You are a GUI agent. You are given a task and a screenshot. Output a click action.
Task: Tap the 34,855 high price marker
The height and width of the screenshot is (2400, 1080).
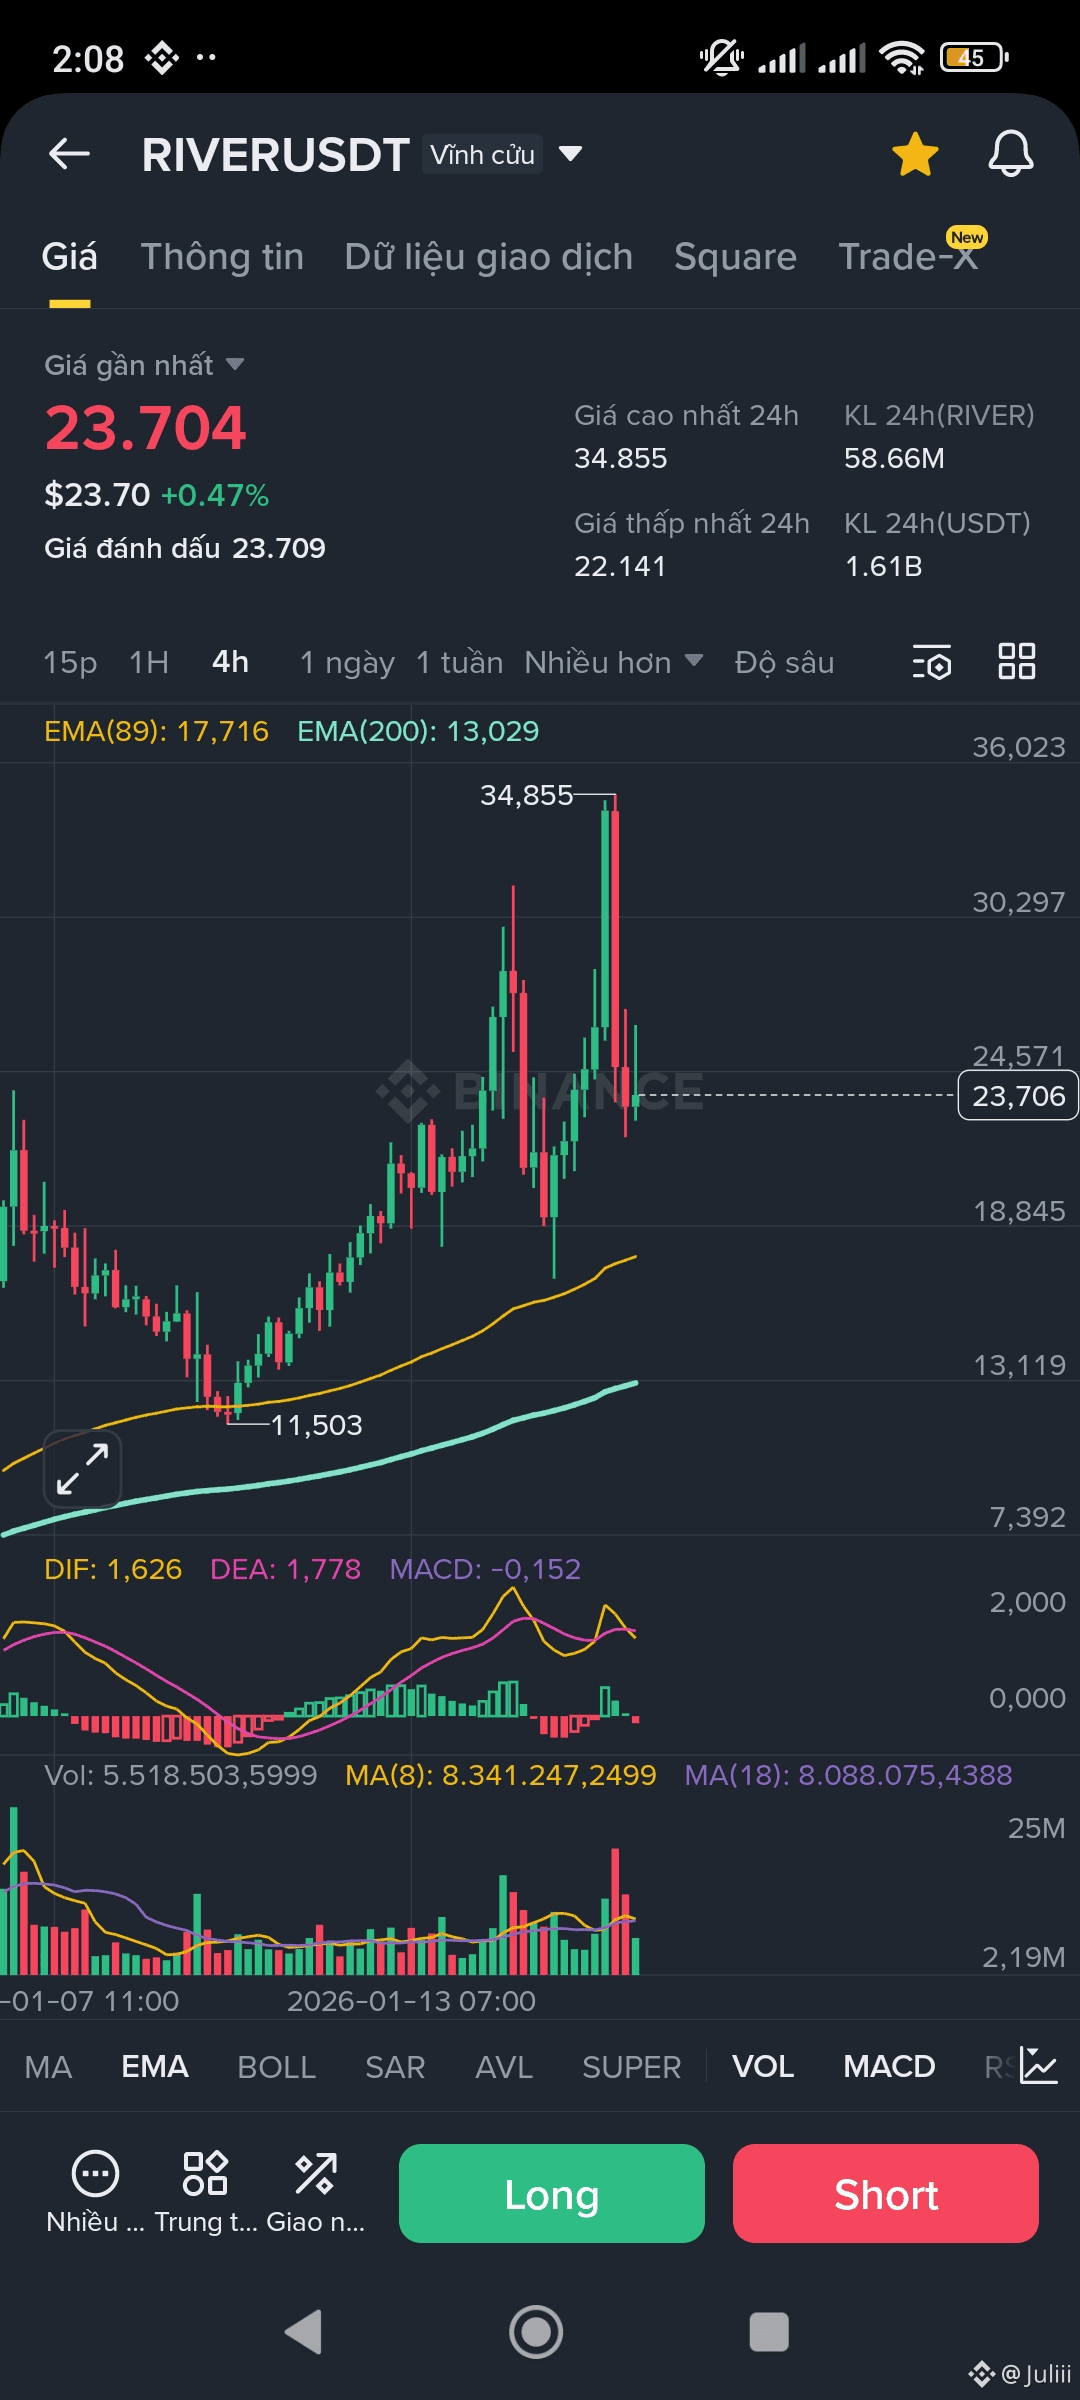coord(526,795)
